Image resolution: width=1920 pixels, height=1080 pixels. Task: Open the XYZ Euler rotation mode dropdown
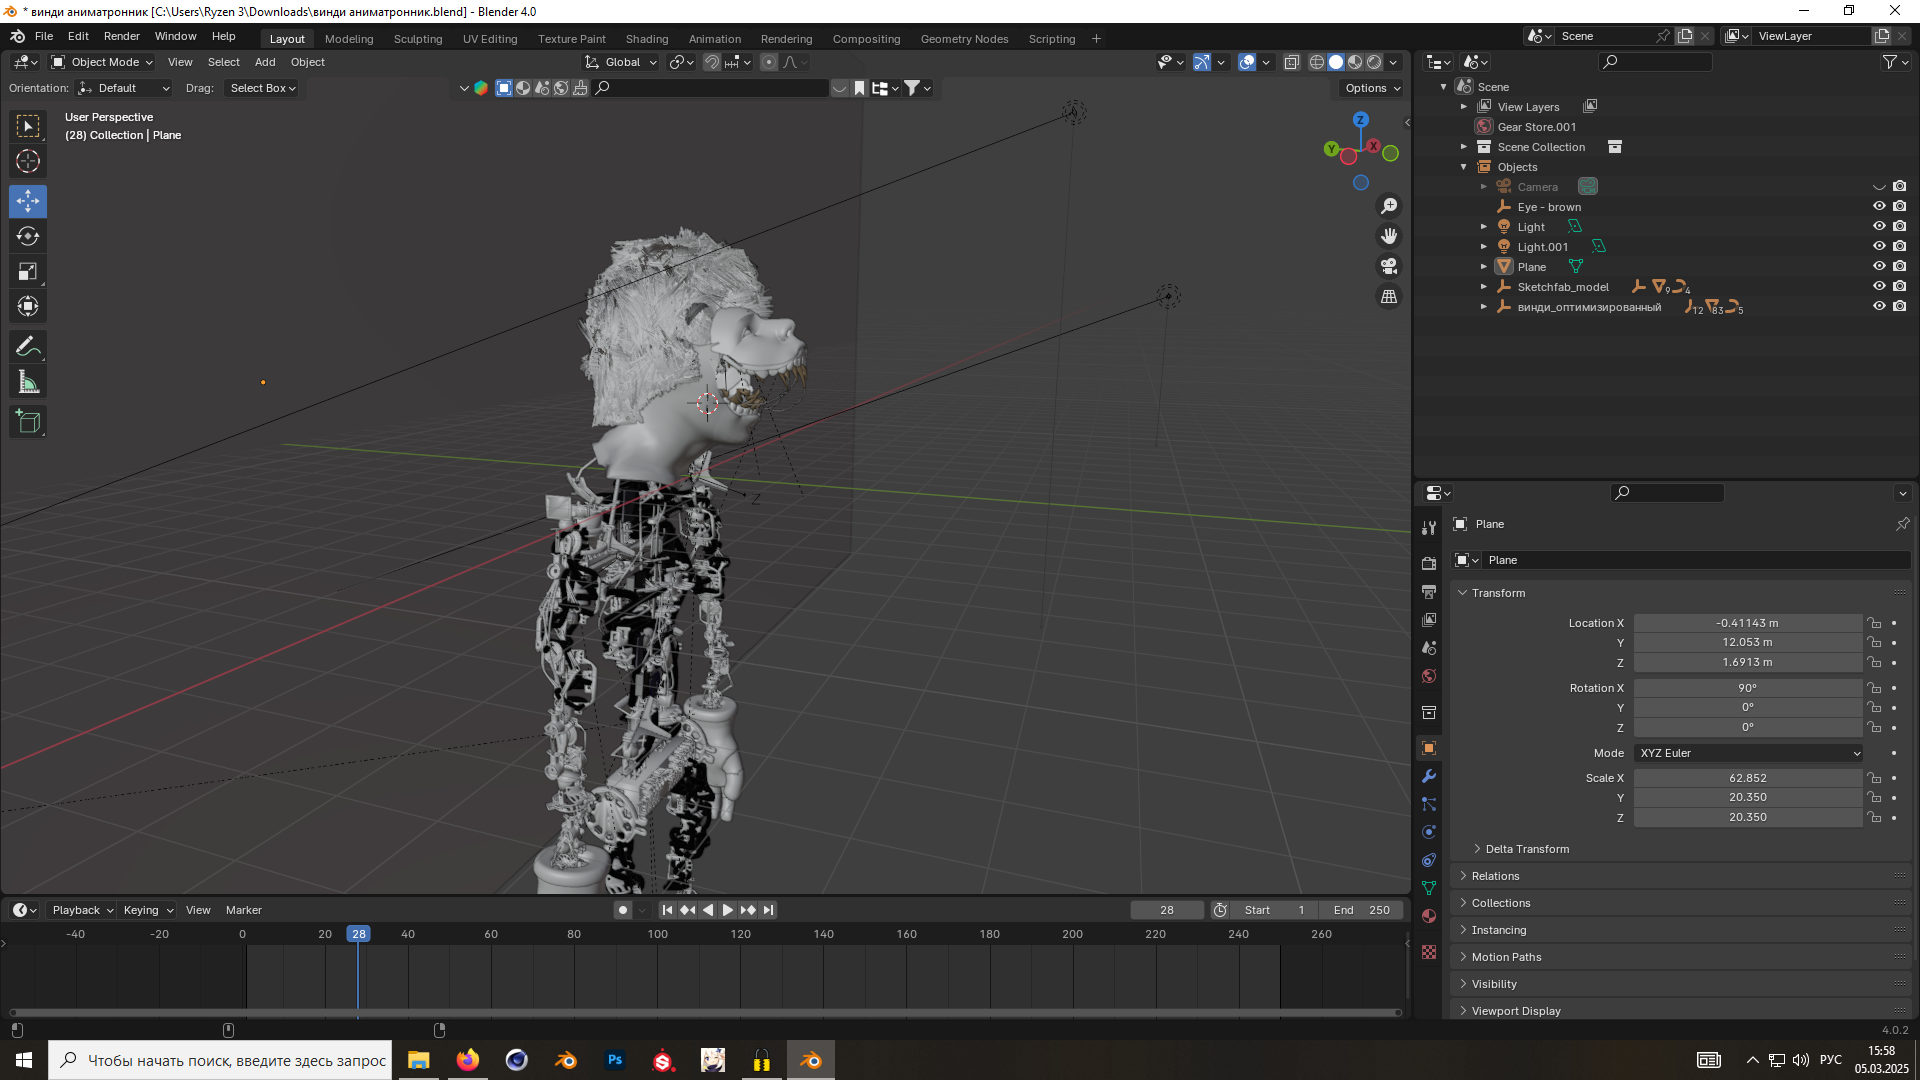click(1748, 753)
